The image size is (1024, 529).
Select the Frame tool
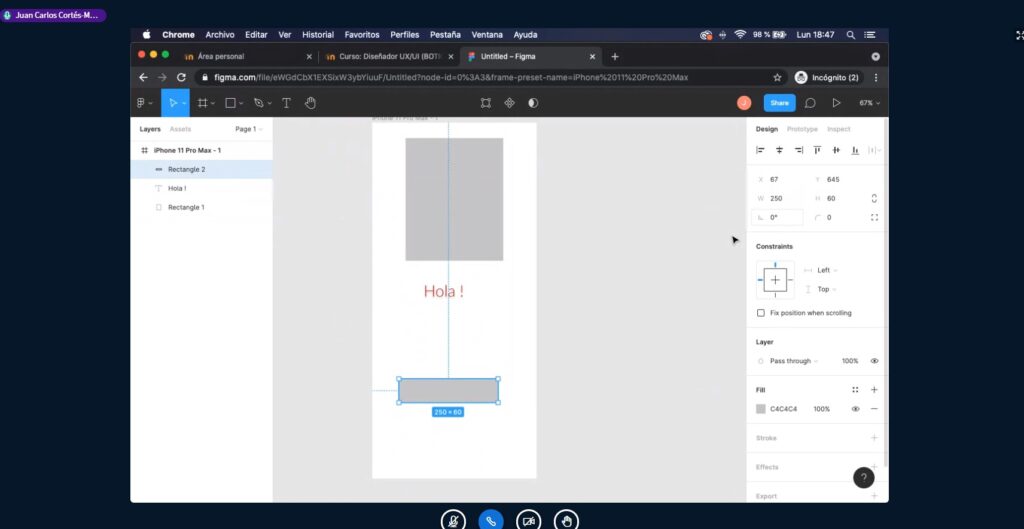click(202, 103)
